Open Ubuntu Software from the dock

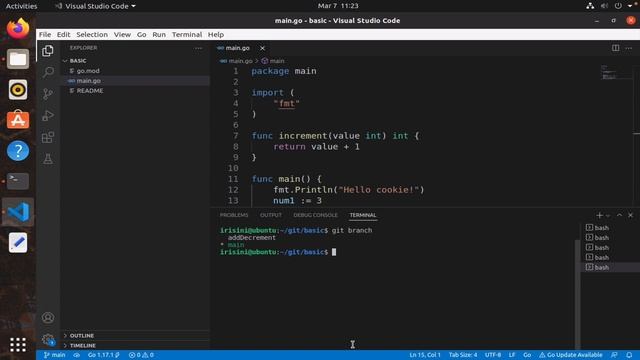tap(18, 120)
